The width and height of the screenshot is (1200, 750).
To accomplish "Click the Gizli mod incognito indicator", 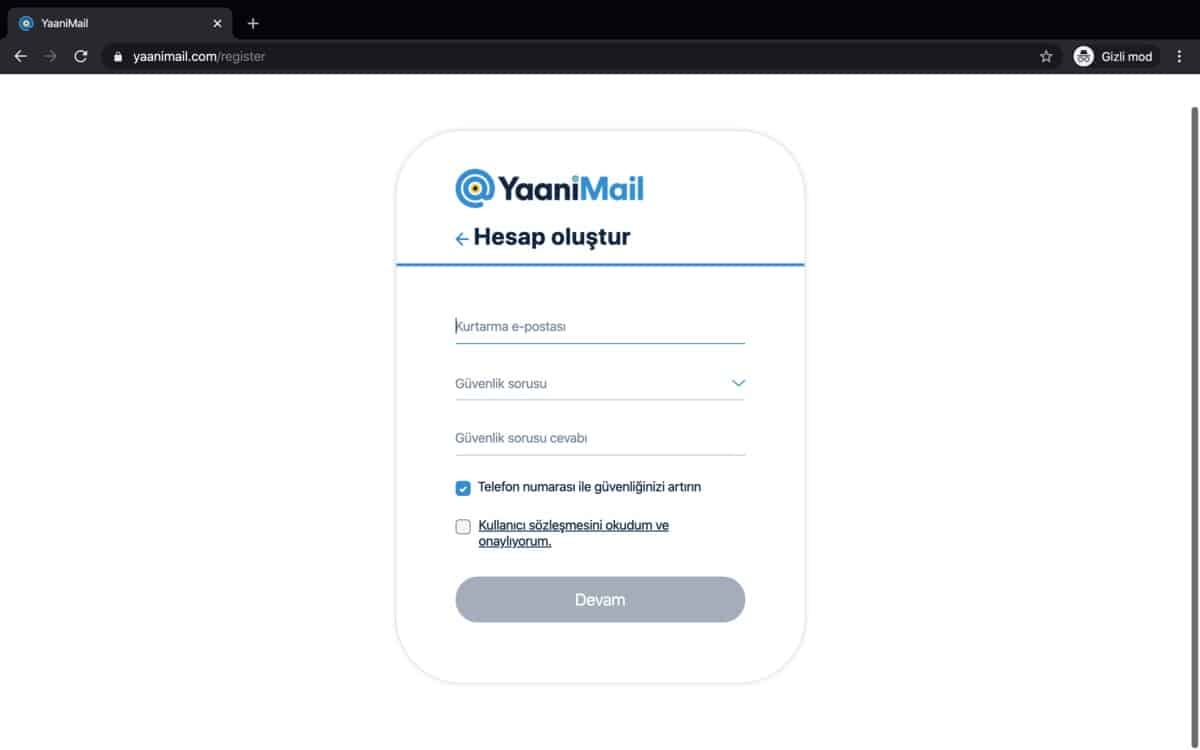I will (x=1114, y=56).
